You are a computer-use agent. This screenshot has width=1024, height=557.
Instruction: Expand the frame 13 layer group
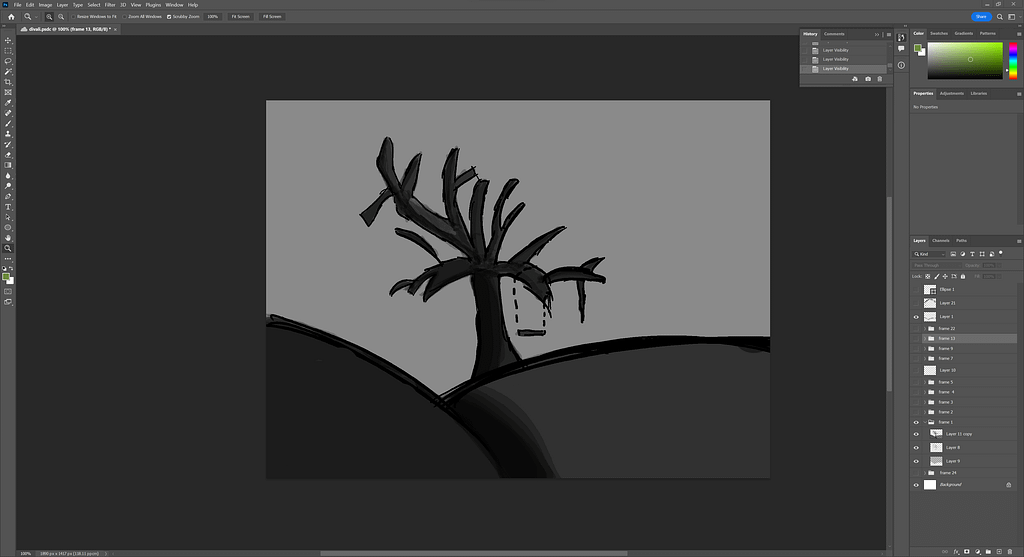tap(923, 338)
